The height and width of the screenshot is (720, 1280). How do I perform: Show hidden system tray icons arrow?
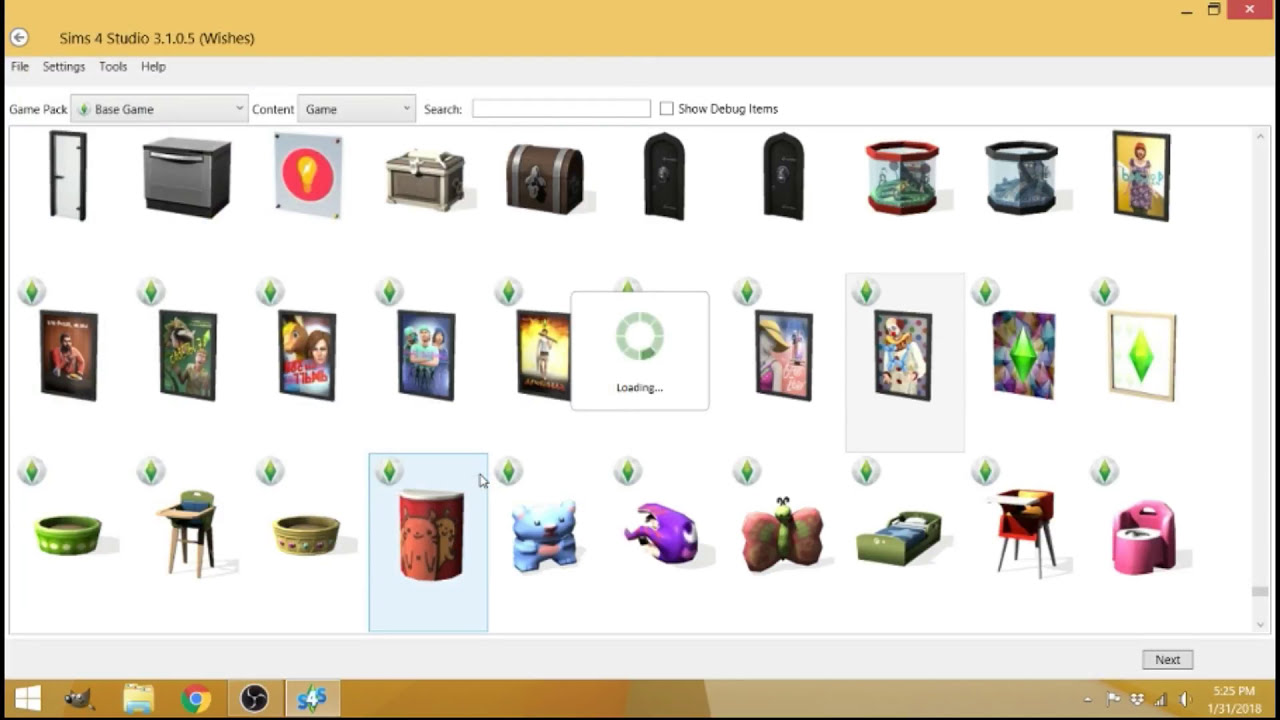click(x=1088, y=699)
